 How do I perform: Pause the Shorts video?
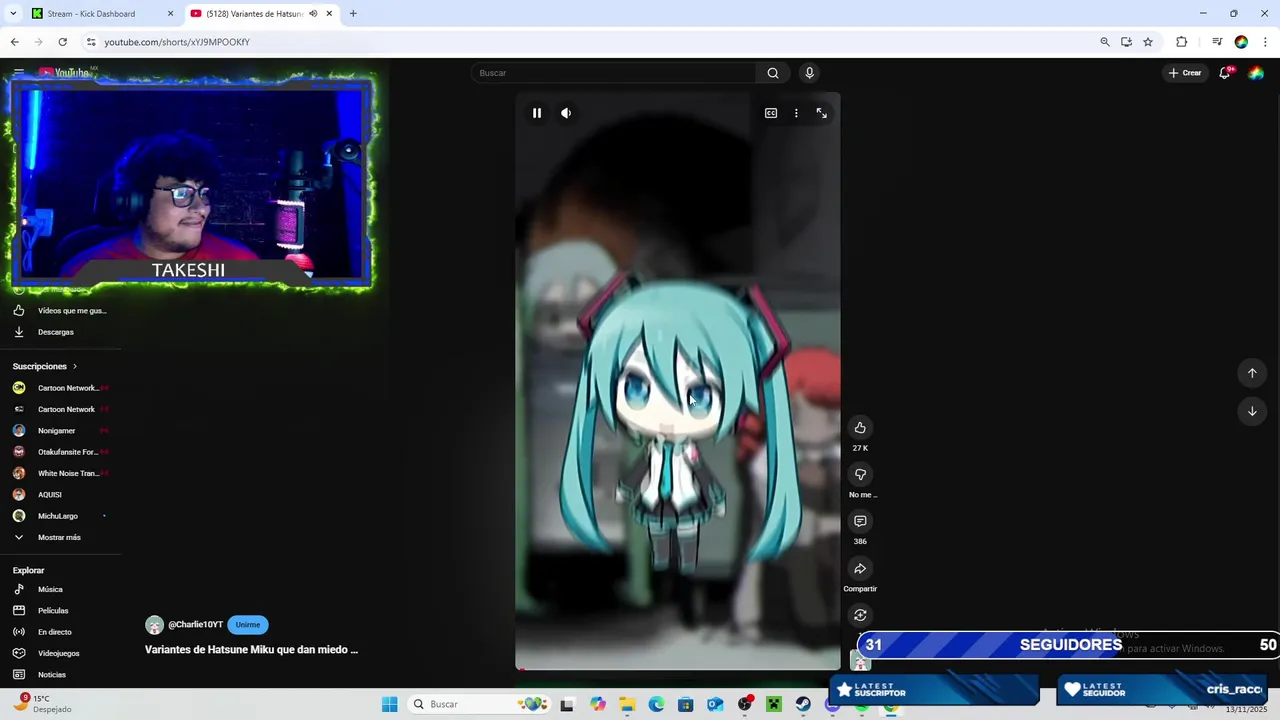pos(537,113)
